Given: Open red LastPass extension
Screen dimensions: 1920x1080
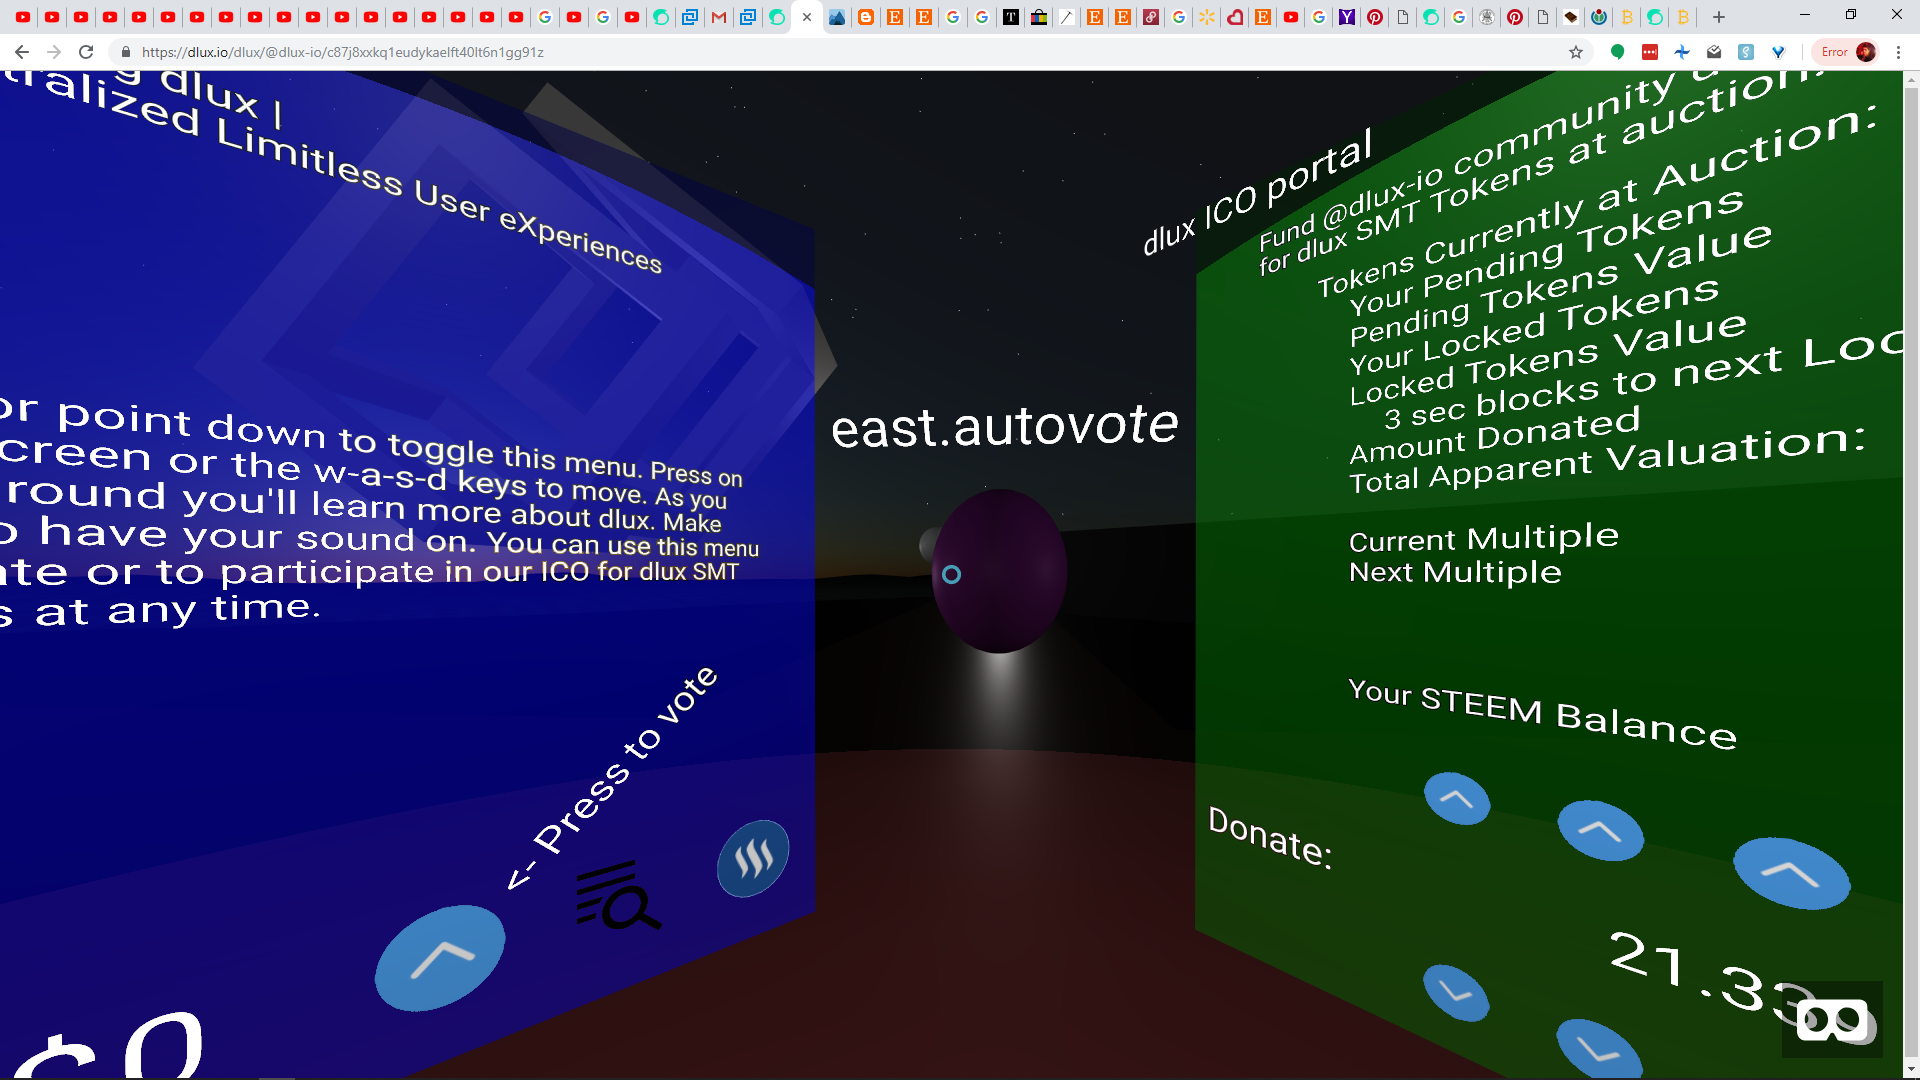Looking at the screenshot, I should (1650, 52).
